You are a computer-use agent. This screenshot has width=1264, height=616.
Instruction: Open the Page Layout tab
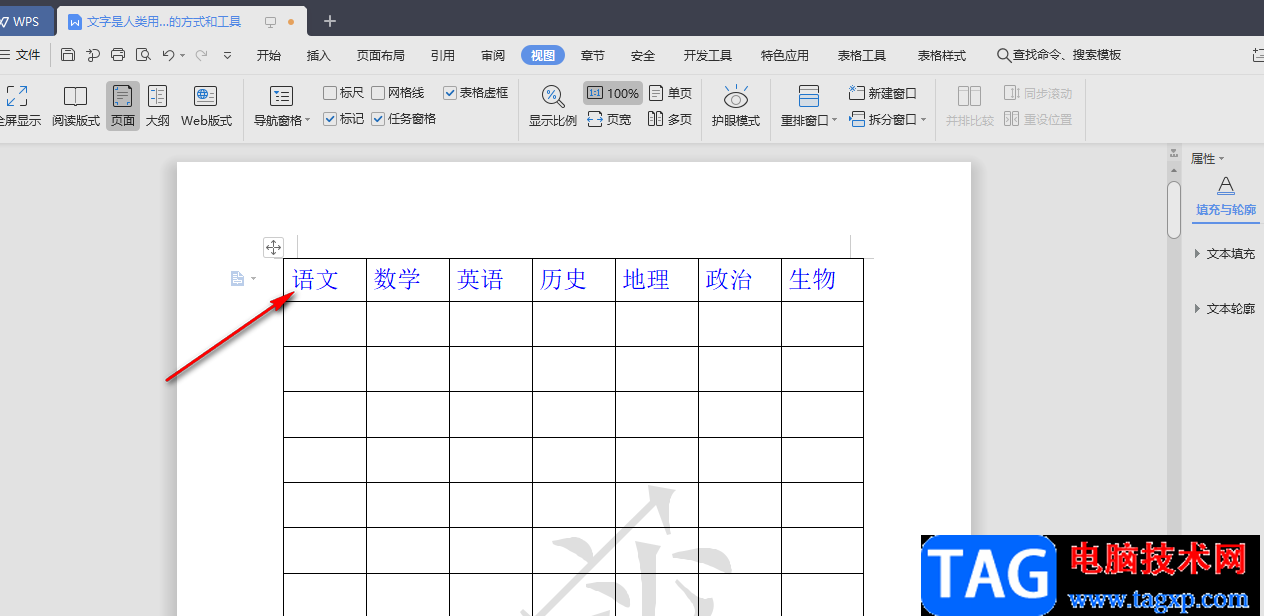click(381, 55)
